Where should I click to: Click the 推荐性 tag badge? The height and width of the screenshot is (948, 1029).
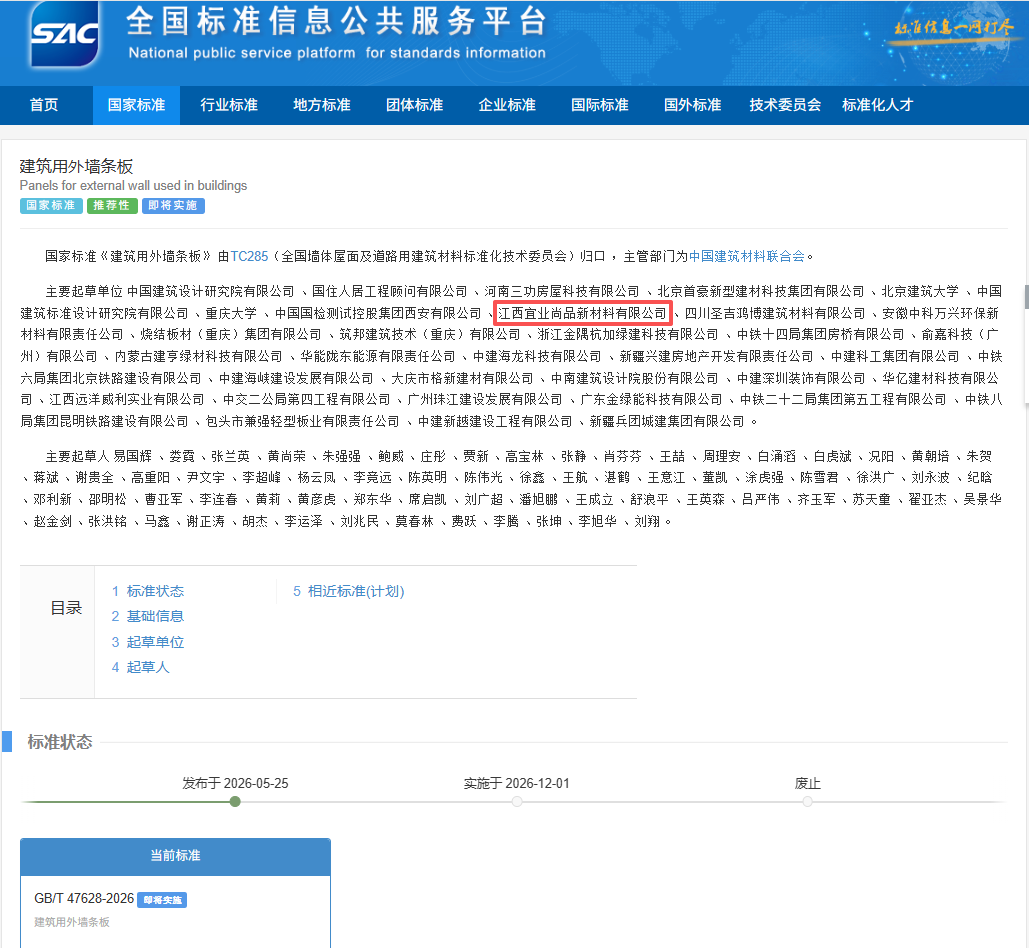coord(112,206)
